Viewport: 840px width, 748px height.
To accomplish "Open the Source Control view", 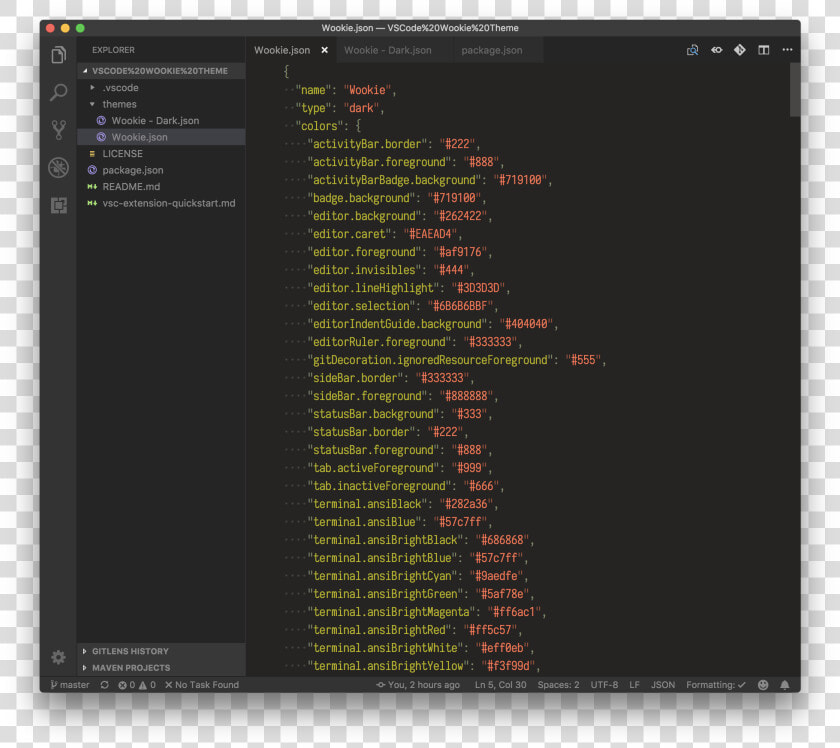I will tap(58, 130).
